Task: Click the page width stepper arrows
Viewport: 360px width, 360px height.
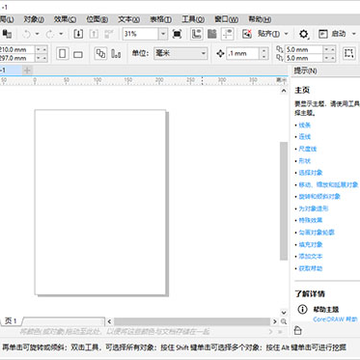Action: click(42, 49)
